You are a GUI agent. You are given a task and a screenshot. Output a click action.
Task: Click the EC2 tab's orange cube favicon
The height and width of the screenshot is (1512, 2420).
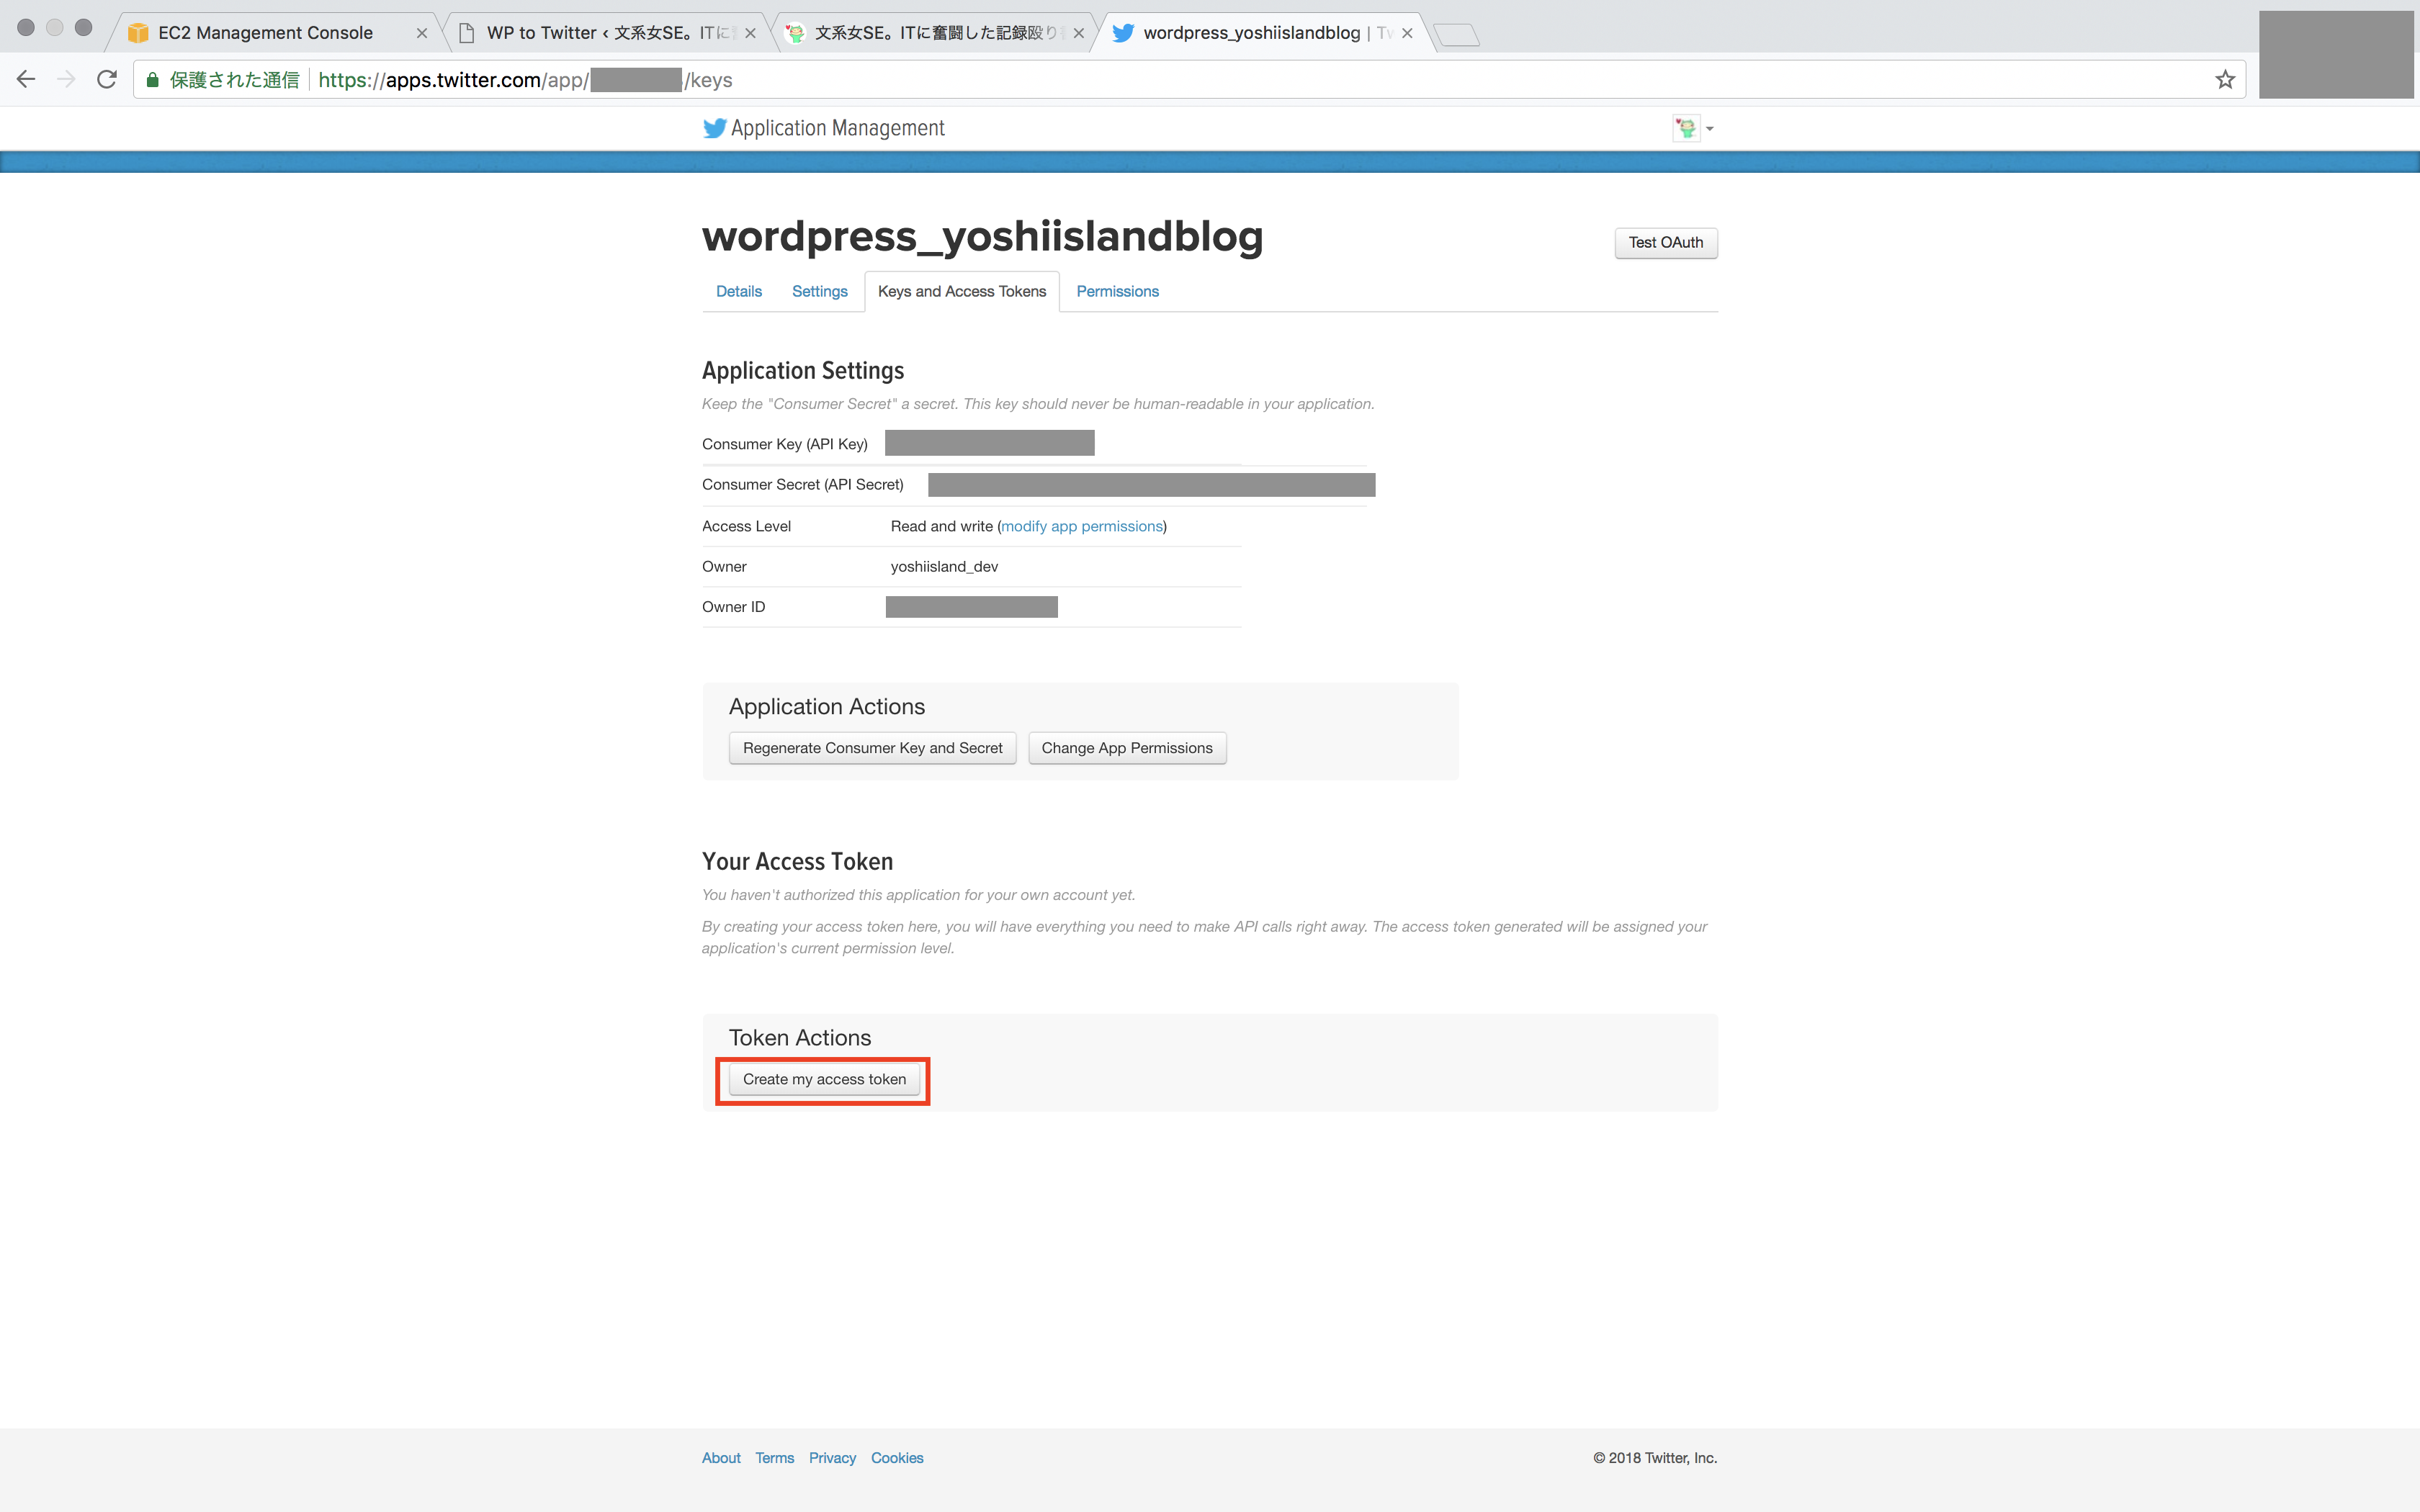138,33
